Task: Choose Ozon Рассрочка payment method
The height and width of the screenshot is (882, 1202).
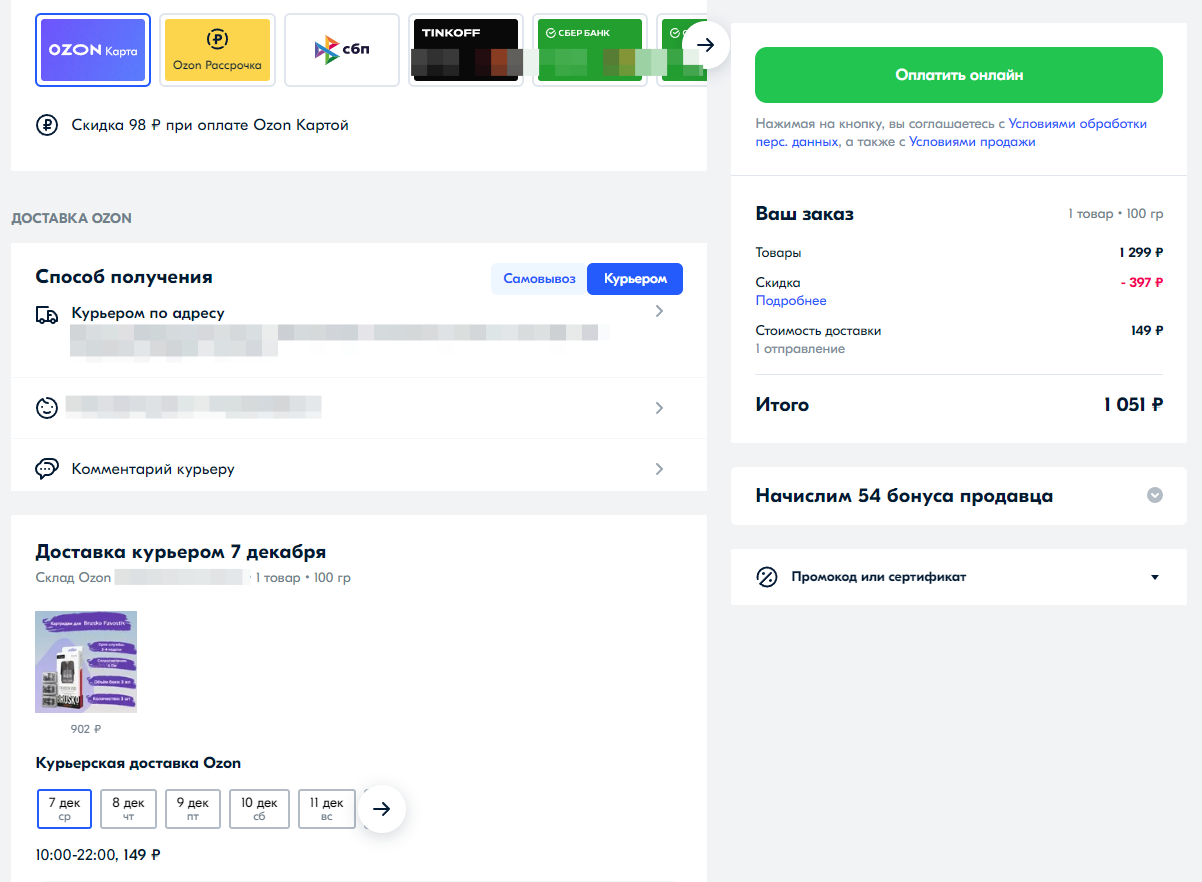Action: coord(217,50)
